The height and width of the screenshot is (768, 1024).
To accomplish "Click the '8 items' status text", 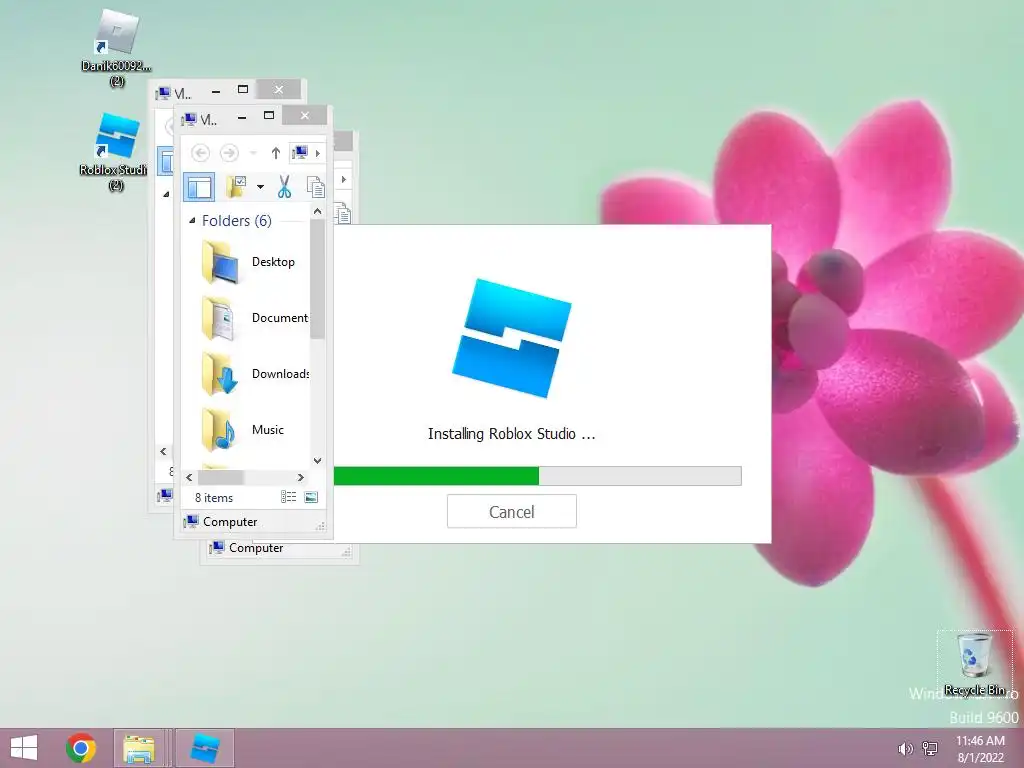I will (x=214, y=498).
